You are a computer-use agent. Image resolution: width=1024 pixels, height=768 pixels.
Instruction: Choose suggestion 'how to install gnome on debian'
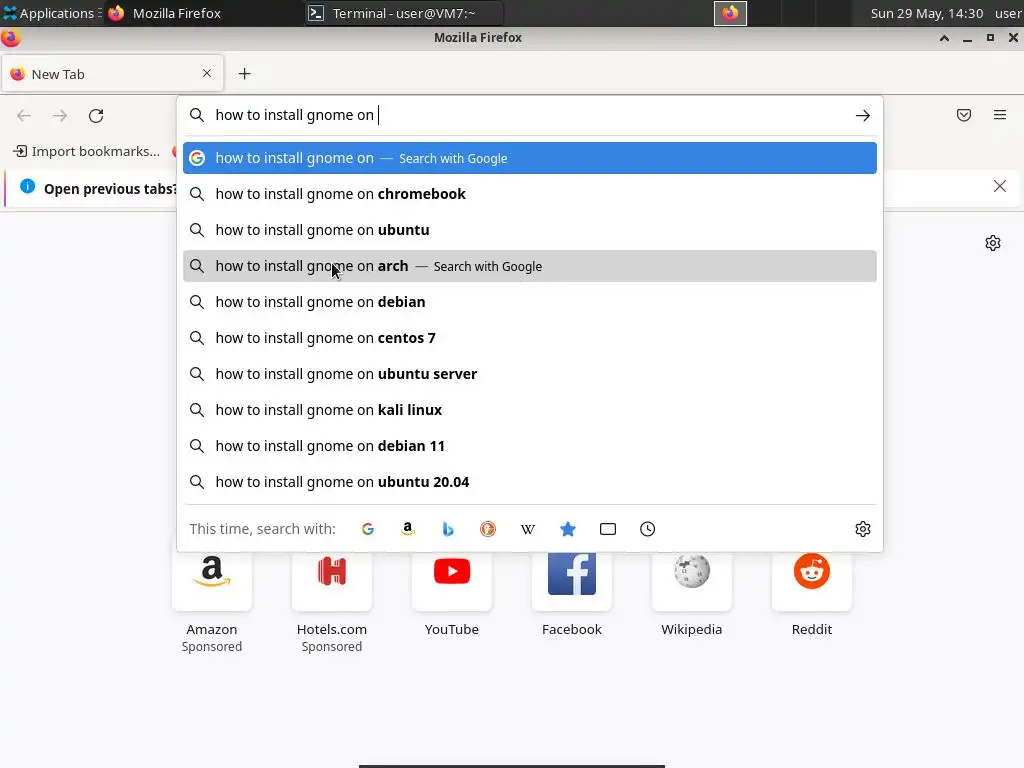(x=530, y=302)
